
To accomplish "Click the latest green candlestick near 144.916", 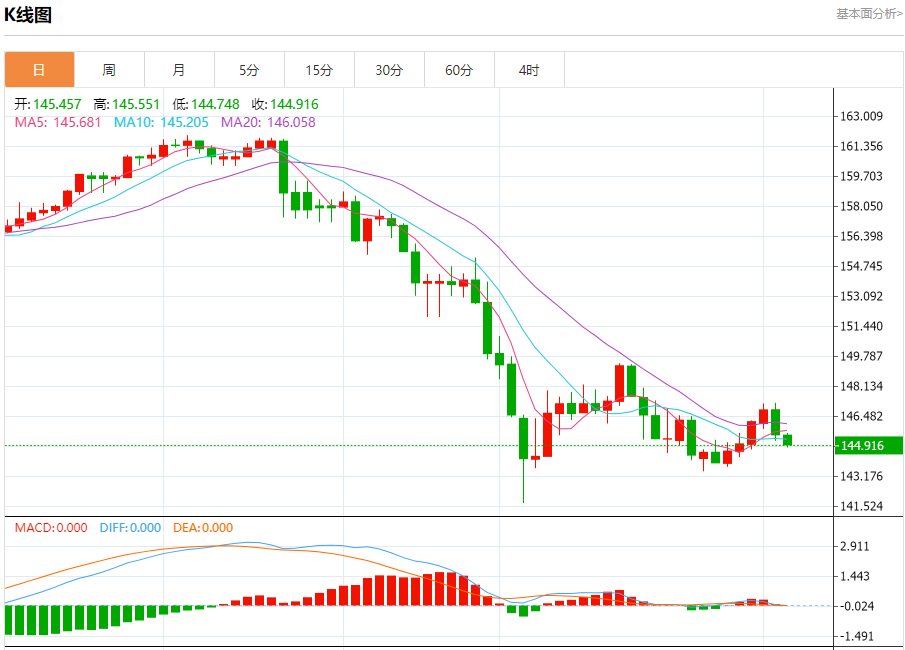I will (x=787, y=440).
